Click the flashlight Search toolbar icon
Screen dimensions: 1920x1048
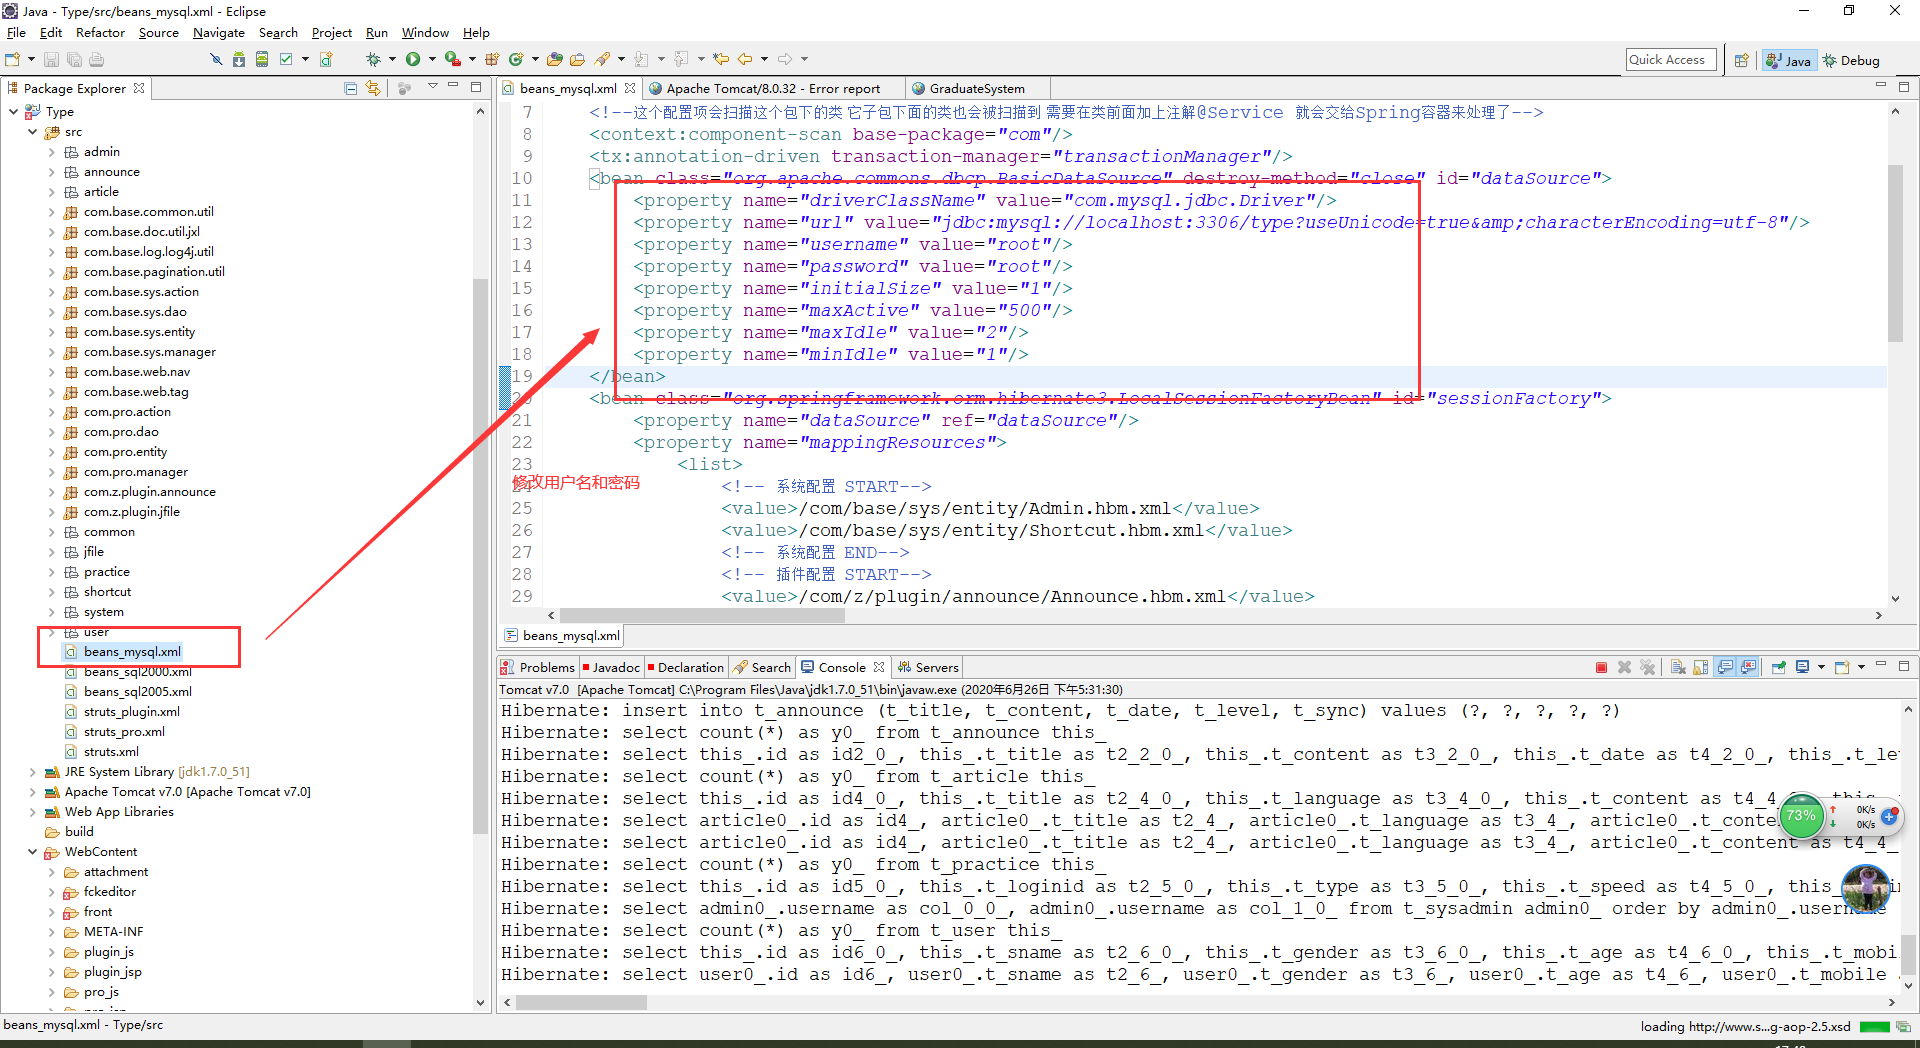(x=601, y=60)
